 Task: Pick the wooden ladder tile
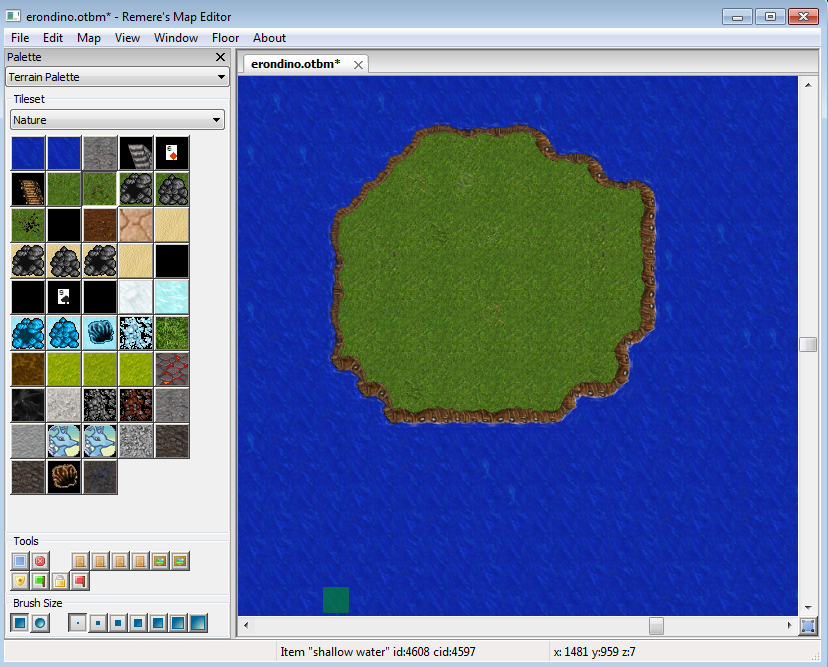point(28,189)
